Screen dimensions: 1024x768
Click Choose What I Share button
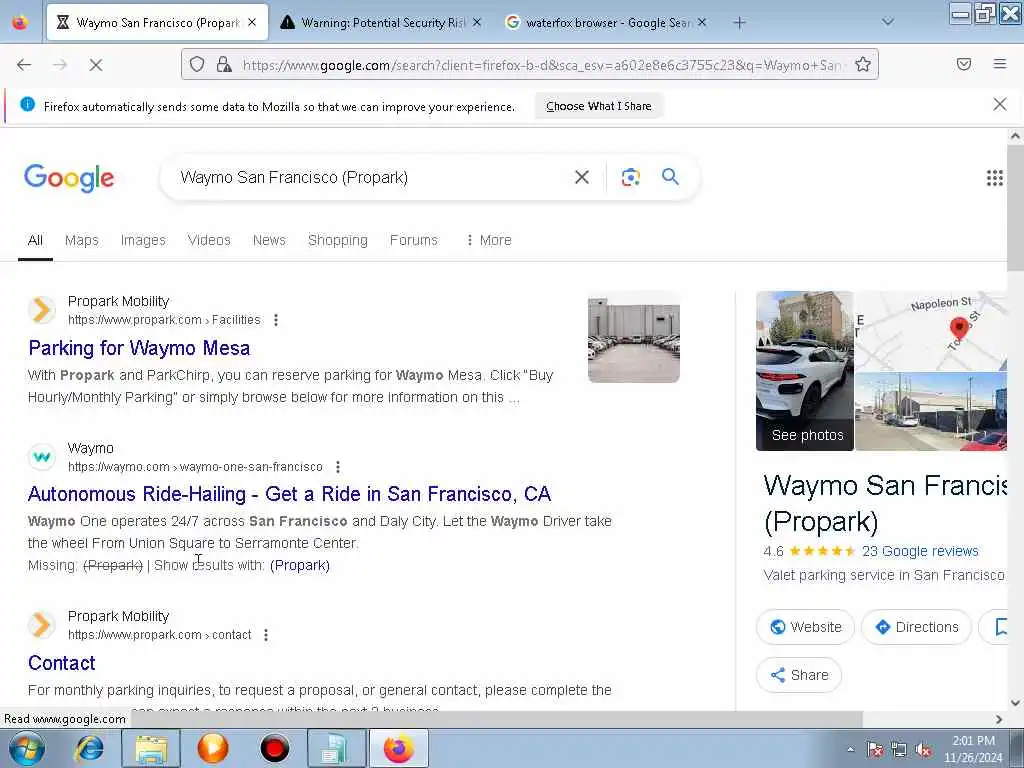[x=599, y=106]
